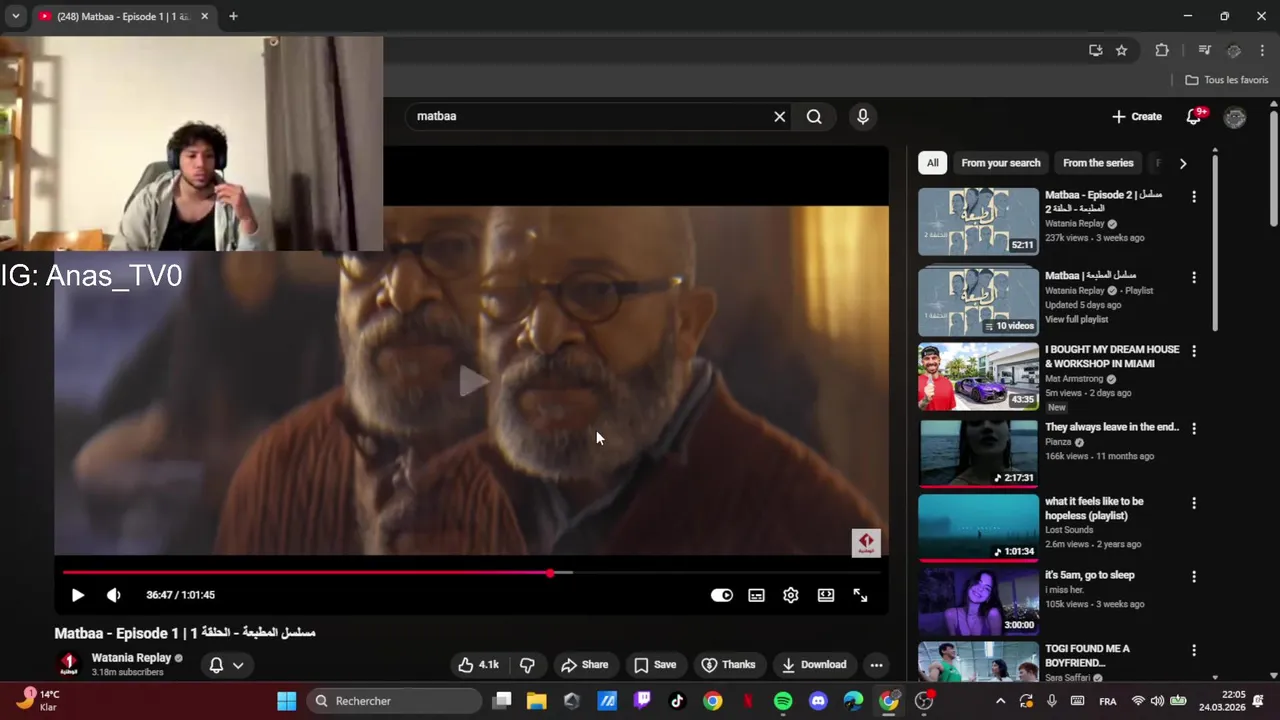Screen dimensions: 1280x720
Task: Install the page as app icon in address bar
Action: [x=1096, y=50]
